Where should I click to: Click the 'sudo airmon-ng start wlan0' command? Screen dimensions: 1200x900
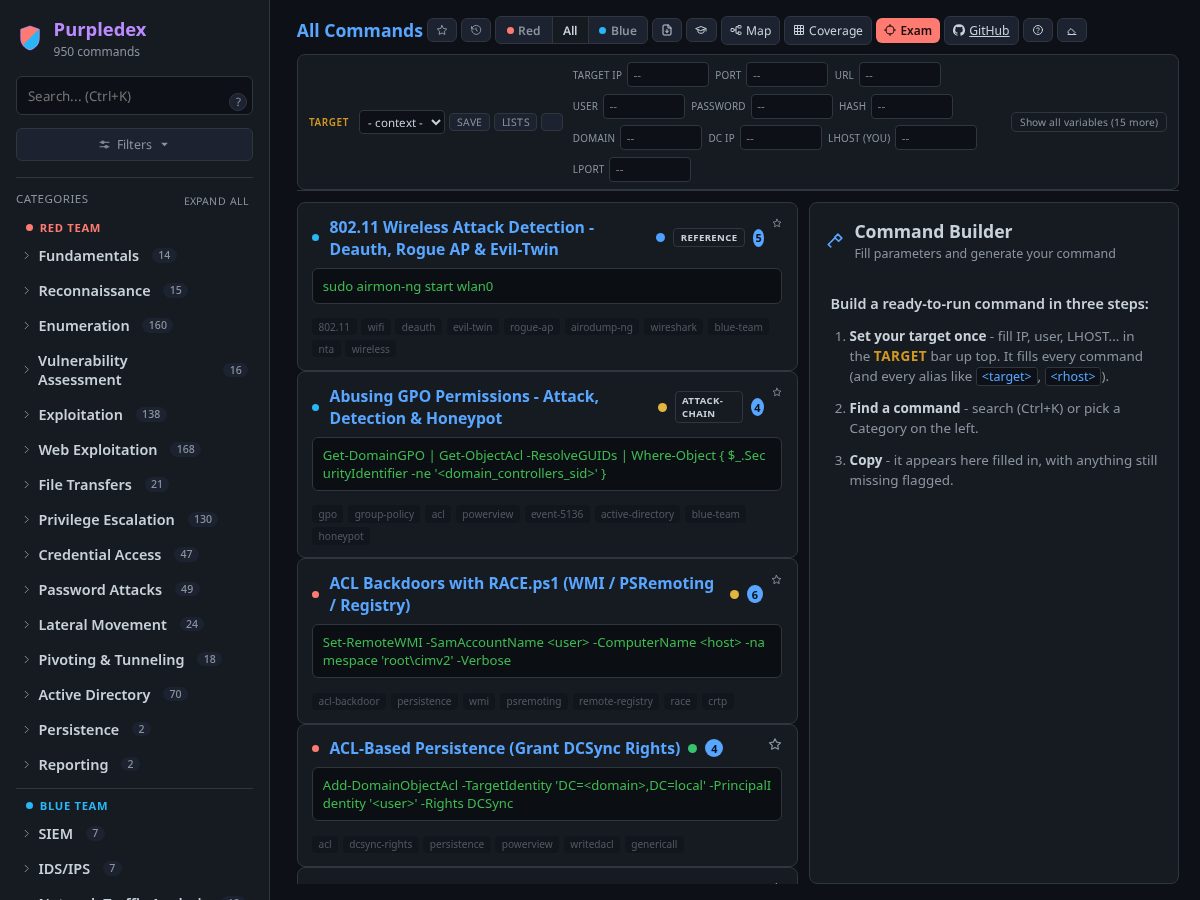click(546, 286)
